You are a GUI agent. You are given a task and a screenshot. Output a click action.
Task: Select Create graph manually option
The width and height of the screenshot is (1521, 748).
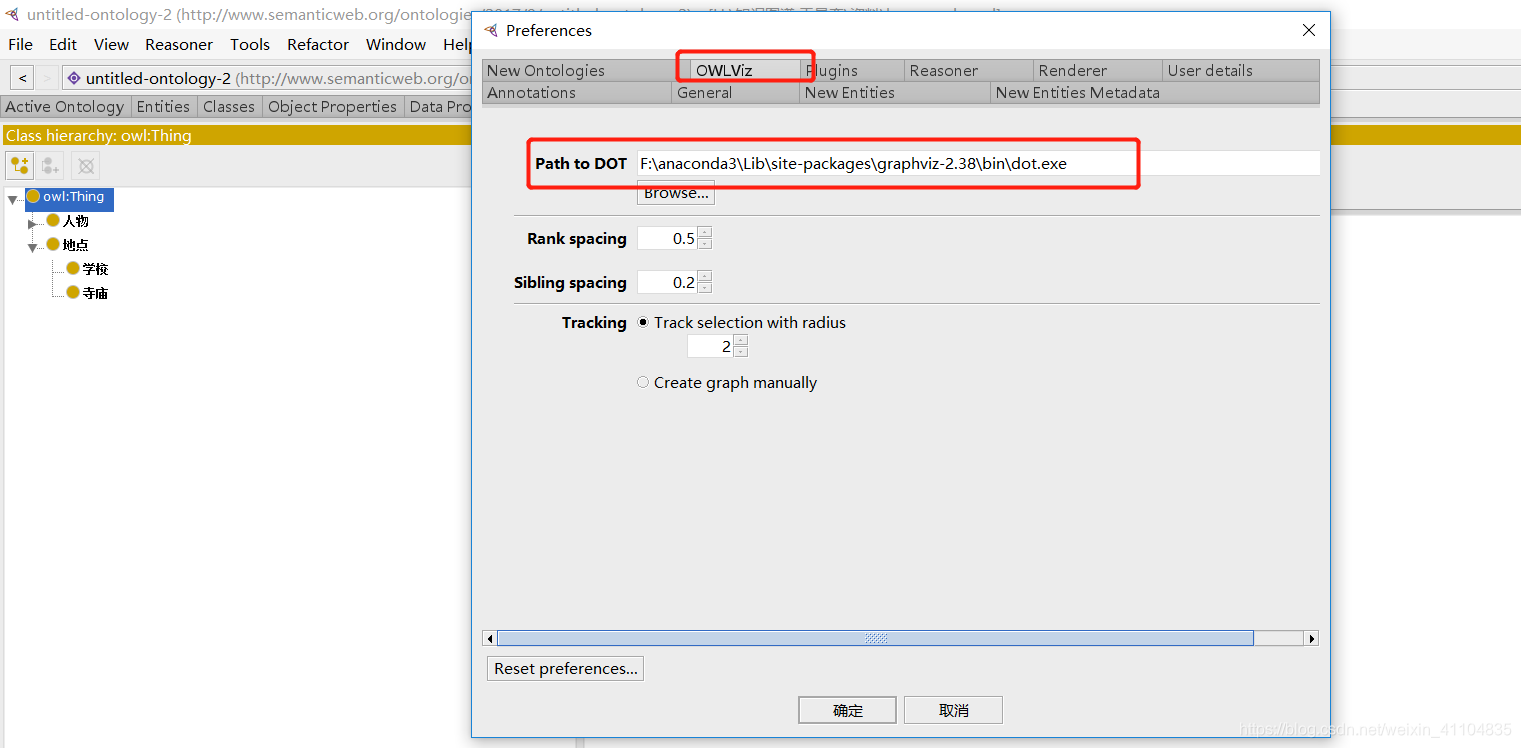[643, 382]
